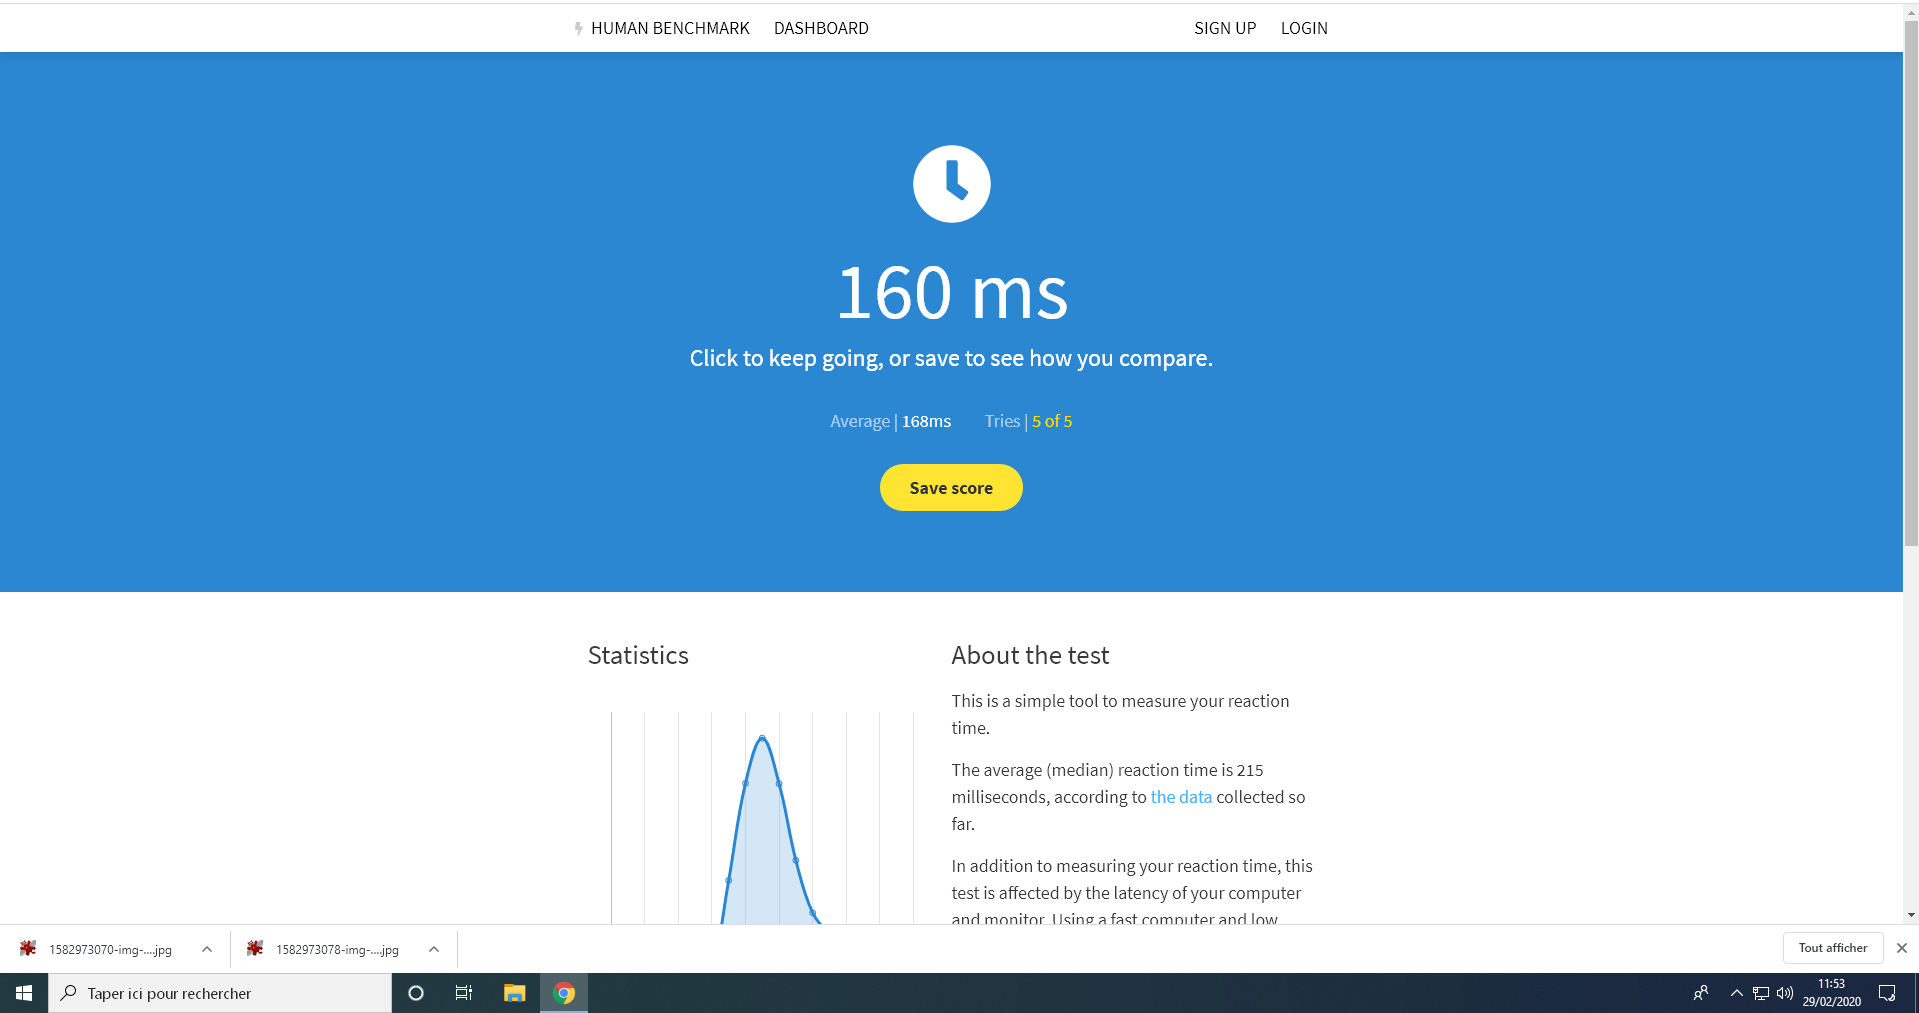
Task: Open the Windows Start menu
Action: [24, 993]
